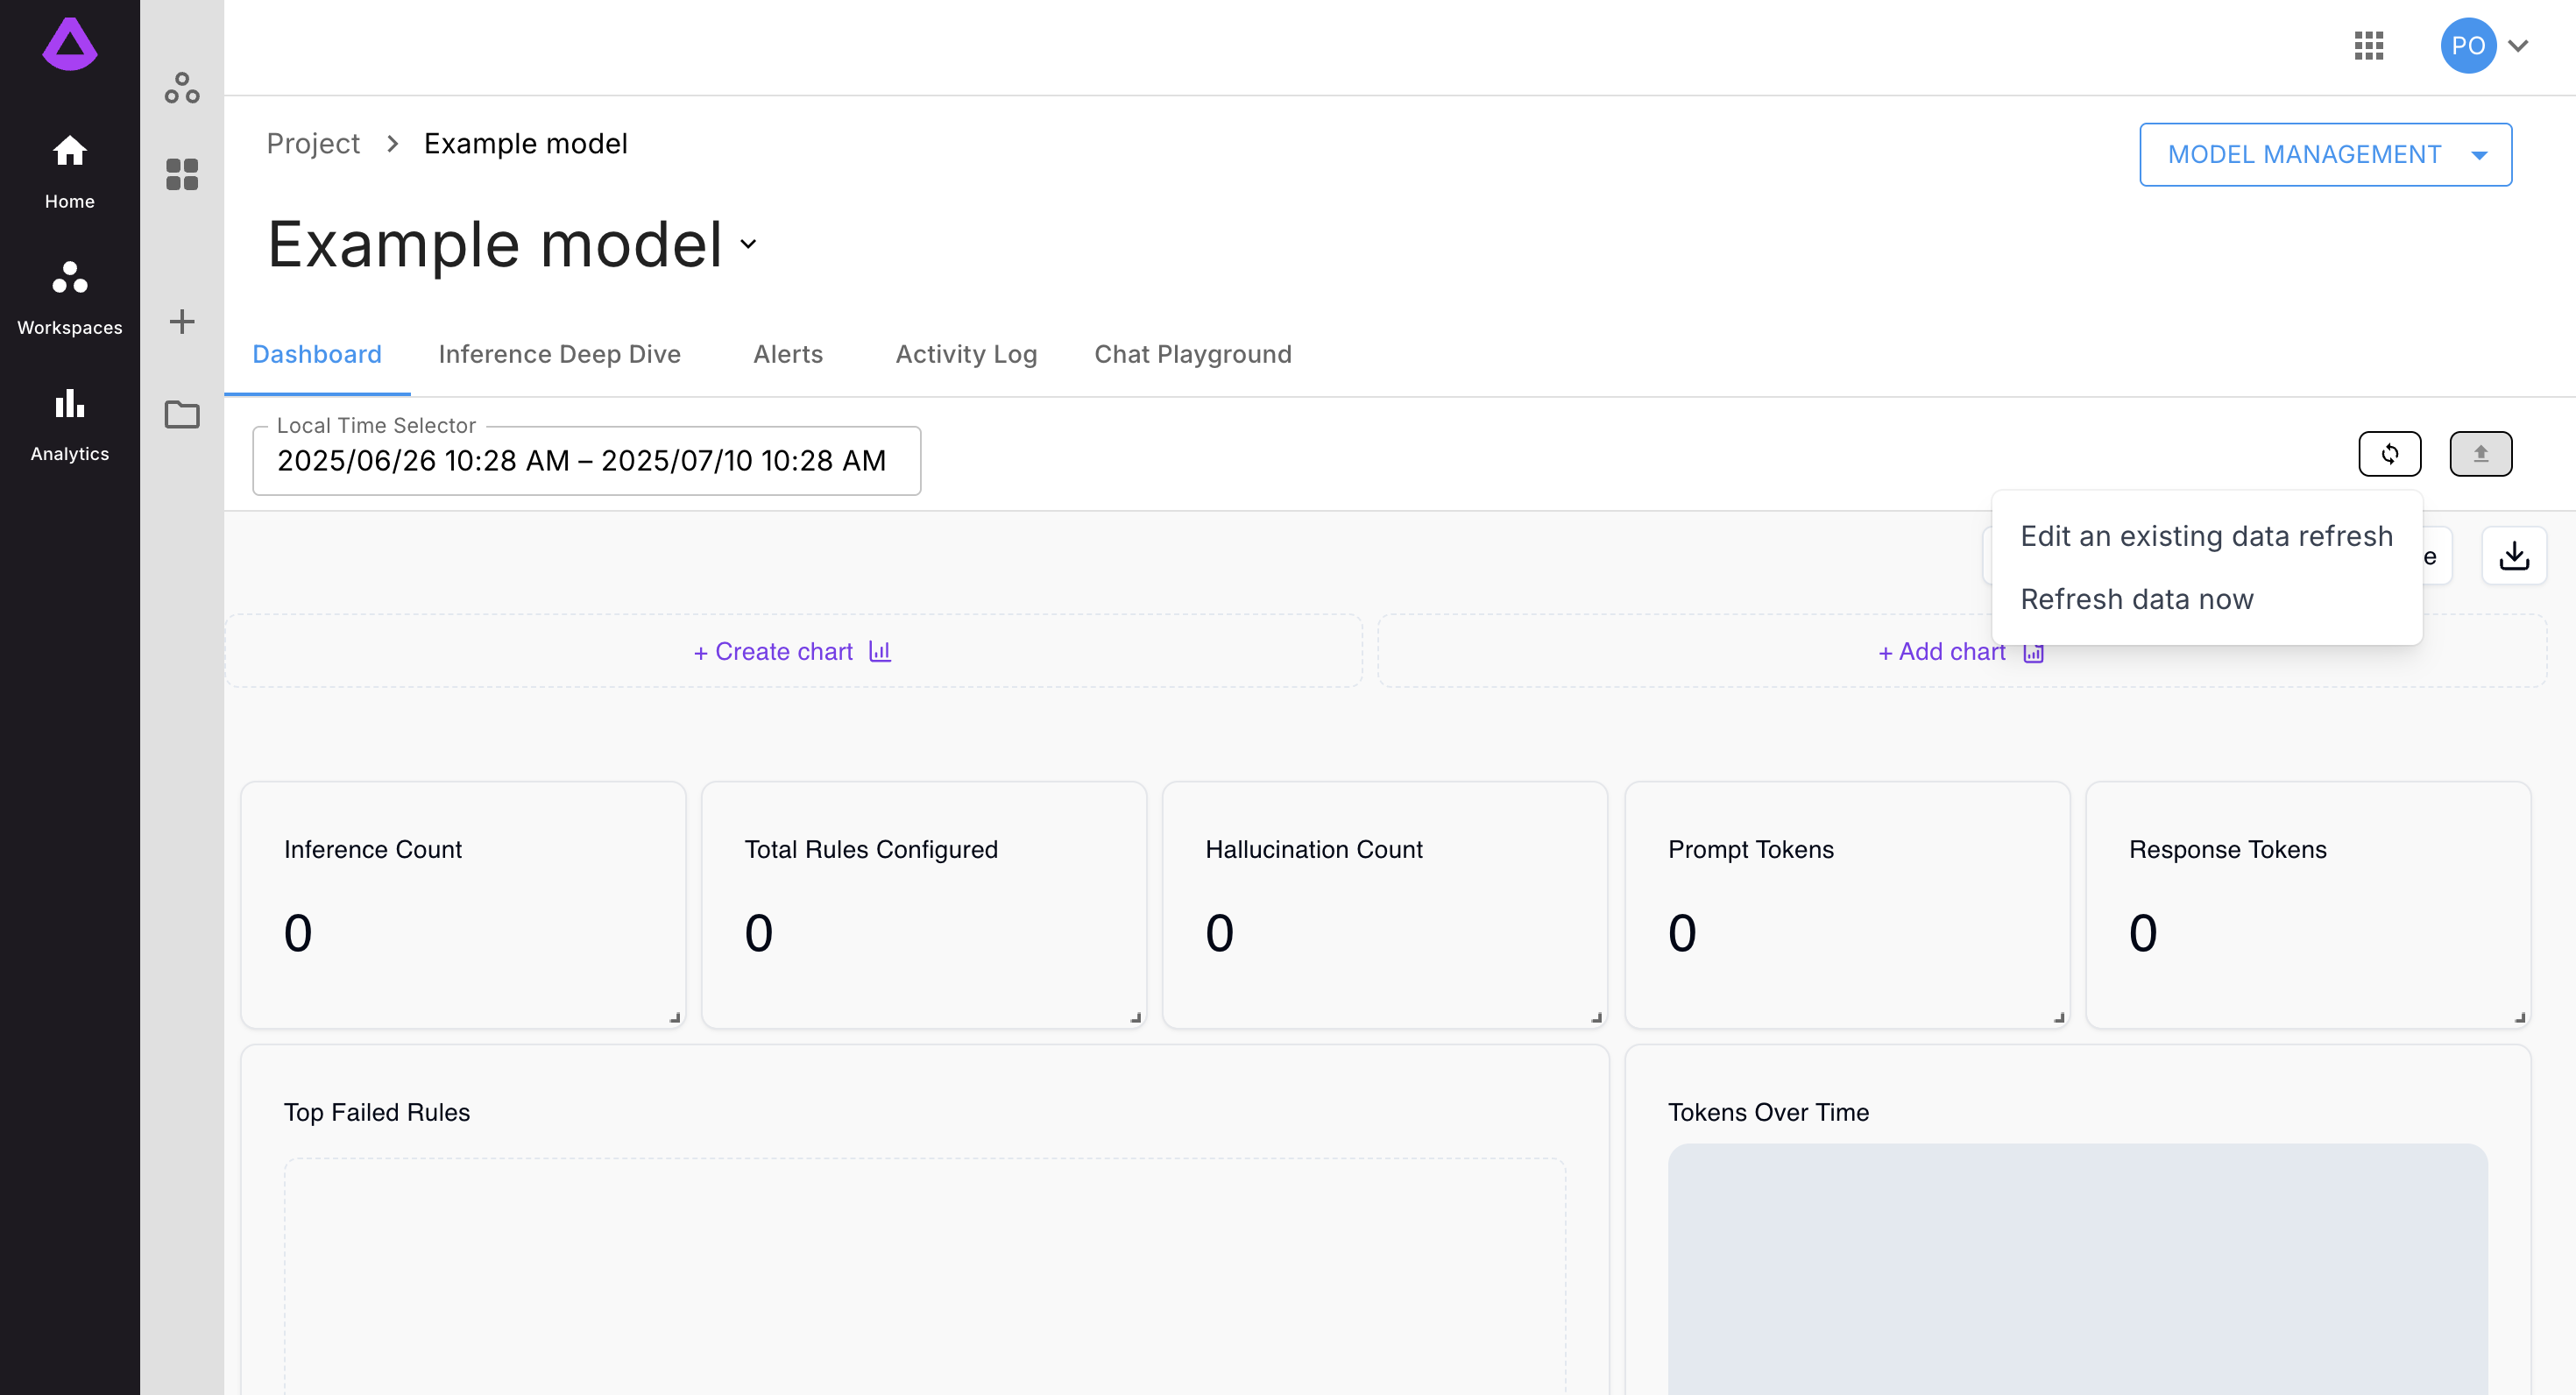The width and height of the screenshot is (2576, 1395).
Task: Click Hallucination Count label
Action: (x=1314, y=850)
